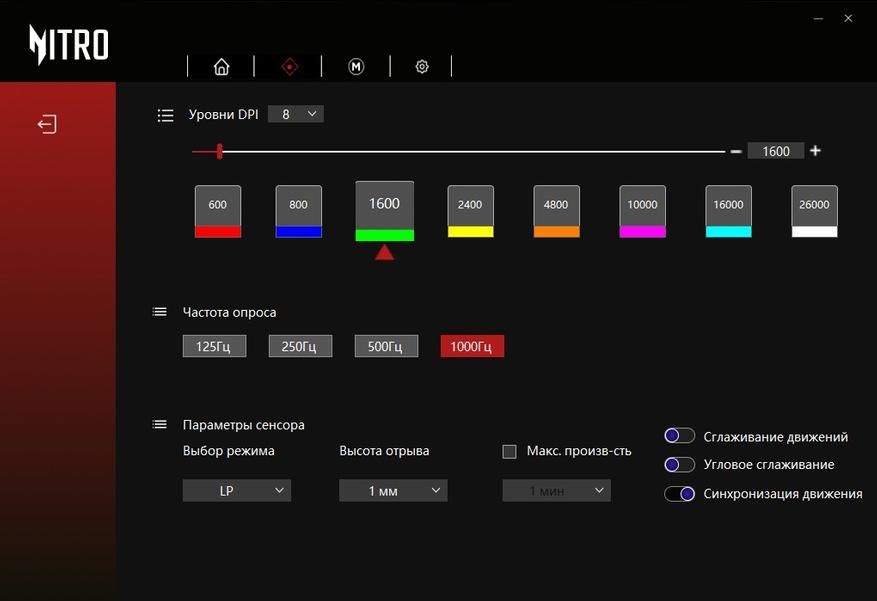
Task: Click list icon beside Частота опроса
Action: [x=159, y=312]
